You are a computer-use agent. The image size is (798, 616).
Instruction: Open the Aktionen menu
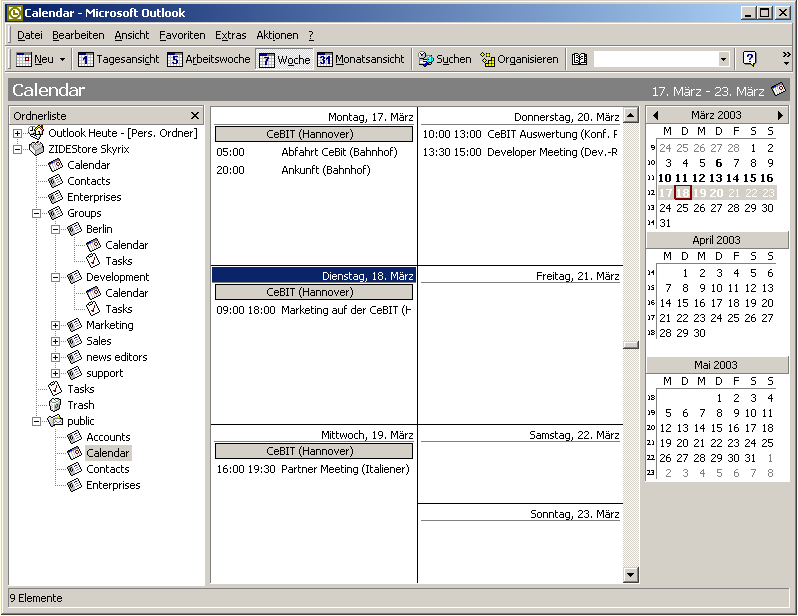tap(277, 35)
